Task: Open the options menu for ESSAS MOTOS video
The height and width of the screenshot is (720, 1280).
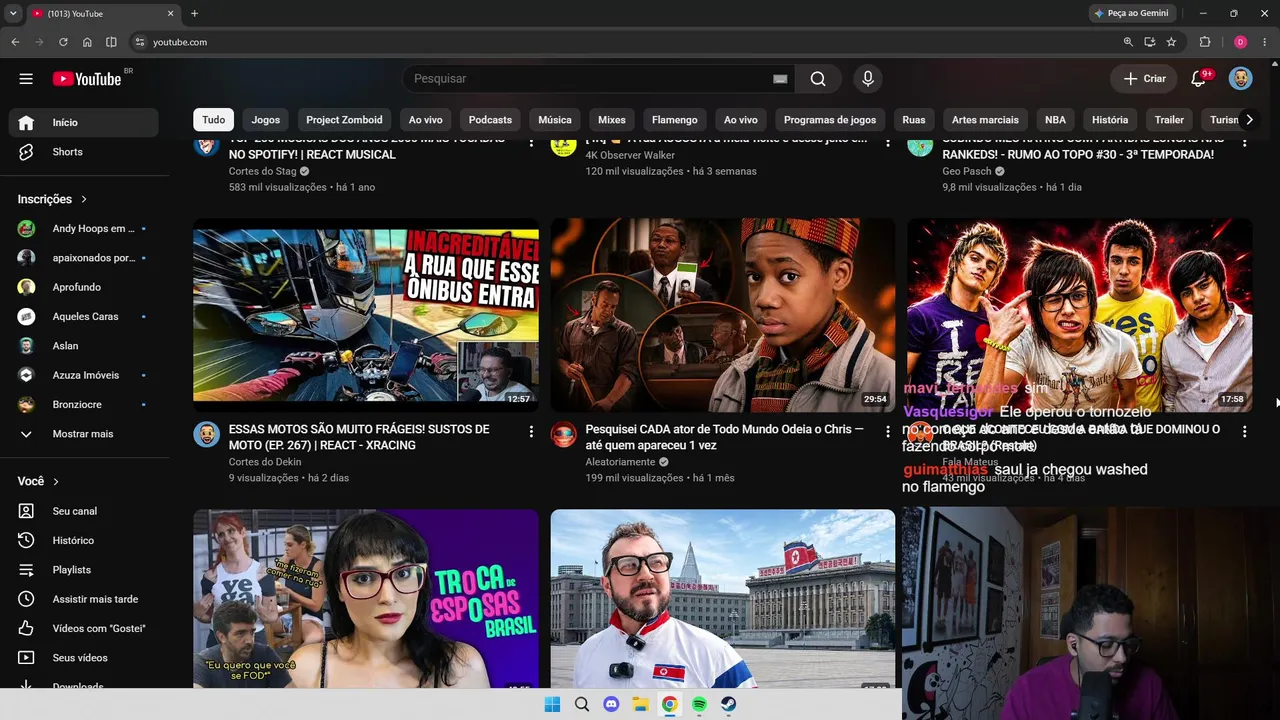Action: point(531,431)
